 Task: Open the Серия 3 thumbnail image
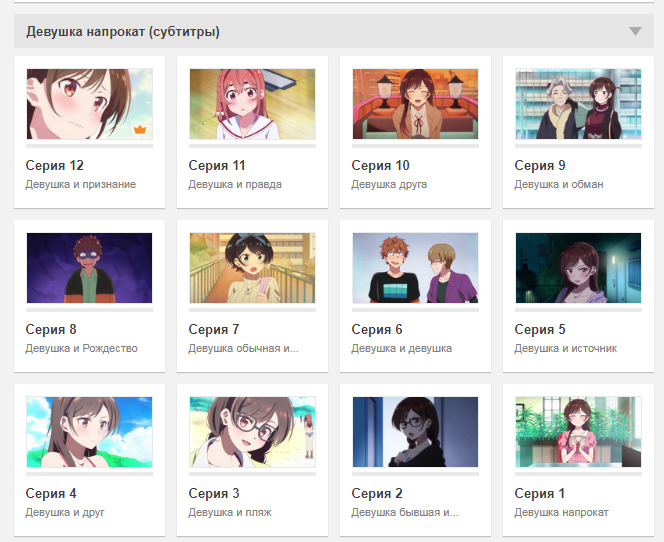click(x=252, y=432)
